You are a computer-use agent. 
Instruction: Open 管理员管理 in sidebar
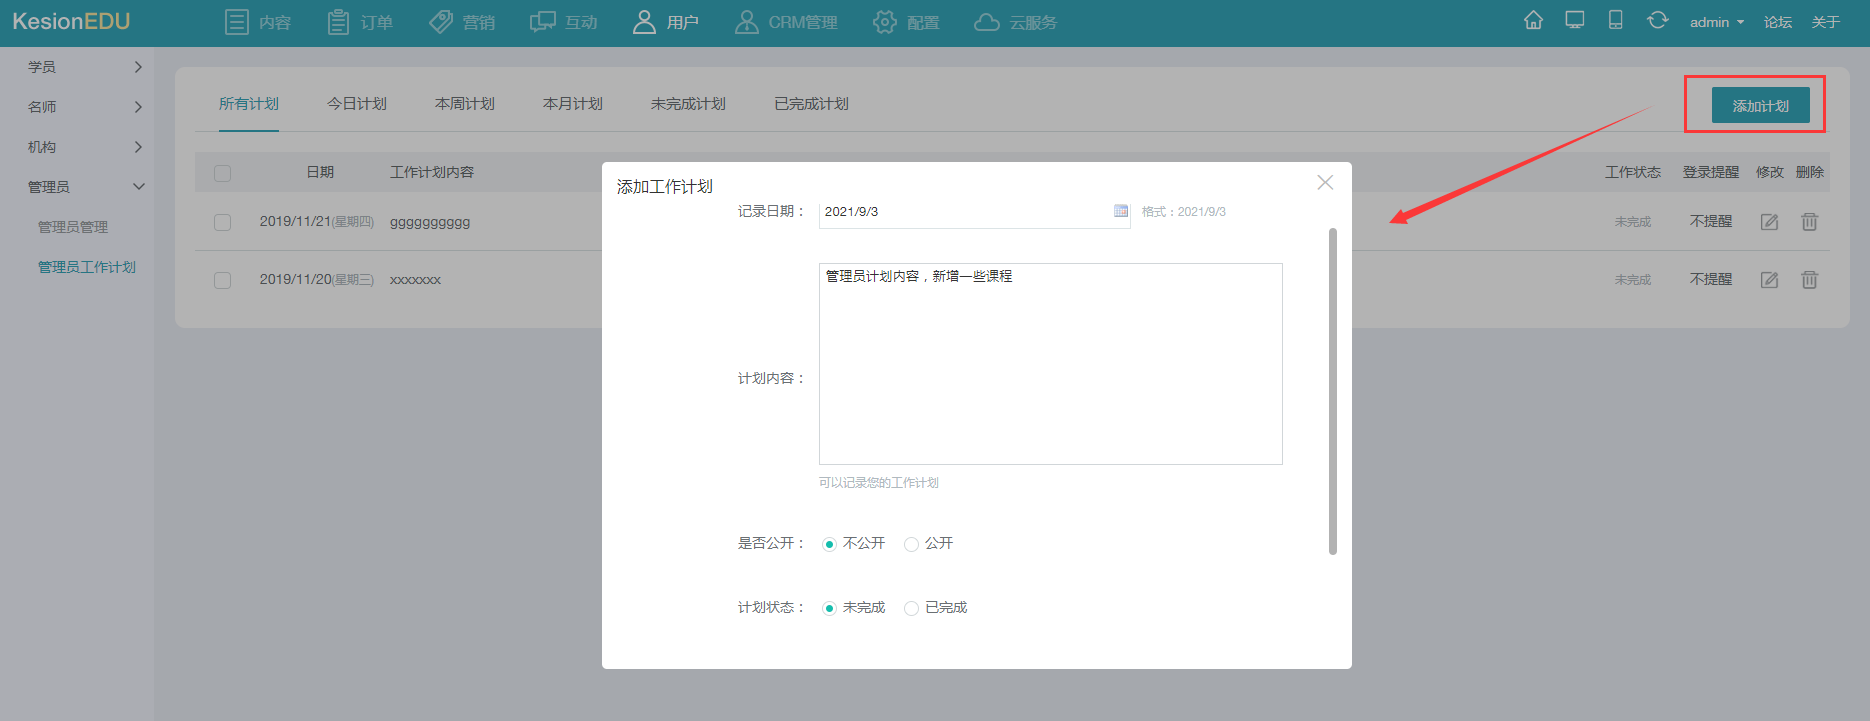[73, 227]
